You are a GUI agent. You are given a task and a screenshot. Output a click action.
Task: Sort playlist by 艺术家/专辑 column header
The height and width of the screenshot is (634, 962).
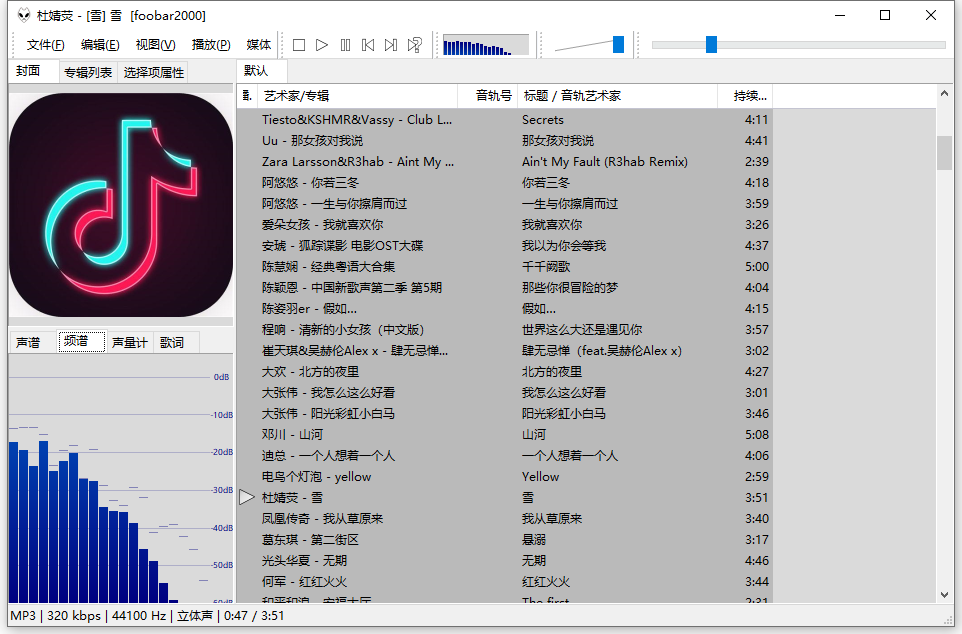point(355,96)
